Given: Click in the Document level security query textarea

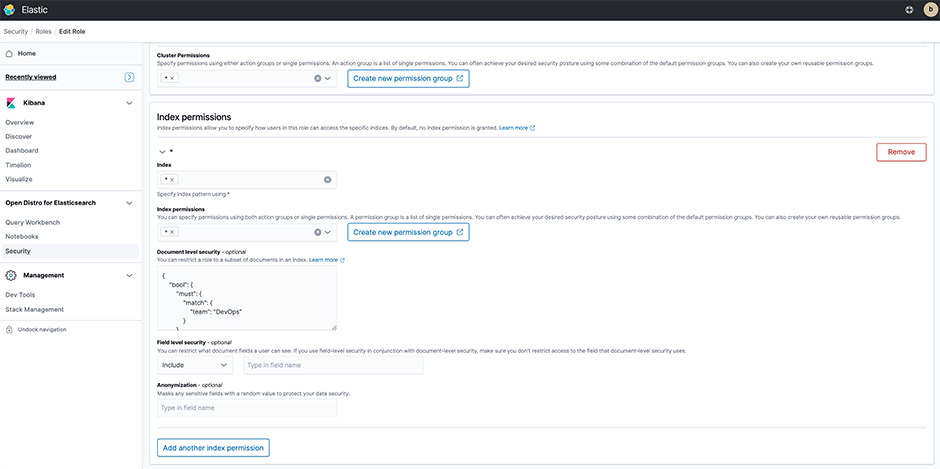Looking at the screenshot, I should click(247, 298).
